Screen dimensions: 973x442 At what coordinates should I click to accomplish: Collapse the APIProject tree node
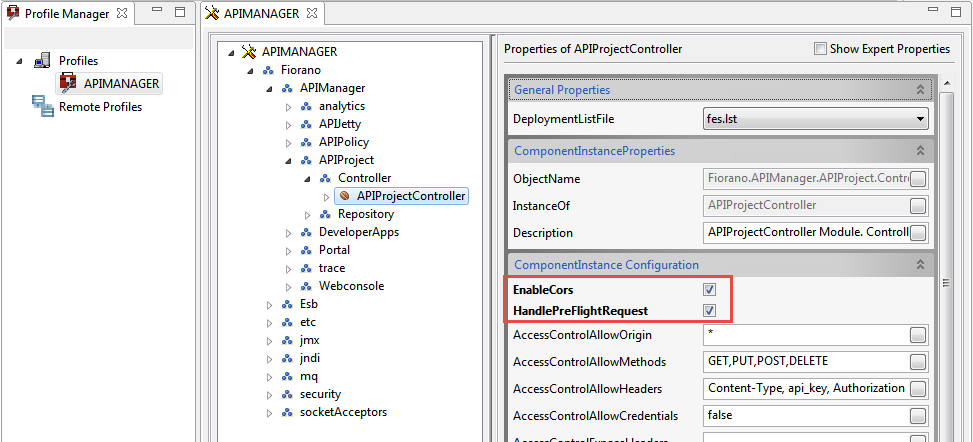click(x=288, y=161)
